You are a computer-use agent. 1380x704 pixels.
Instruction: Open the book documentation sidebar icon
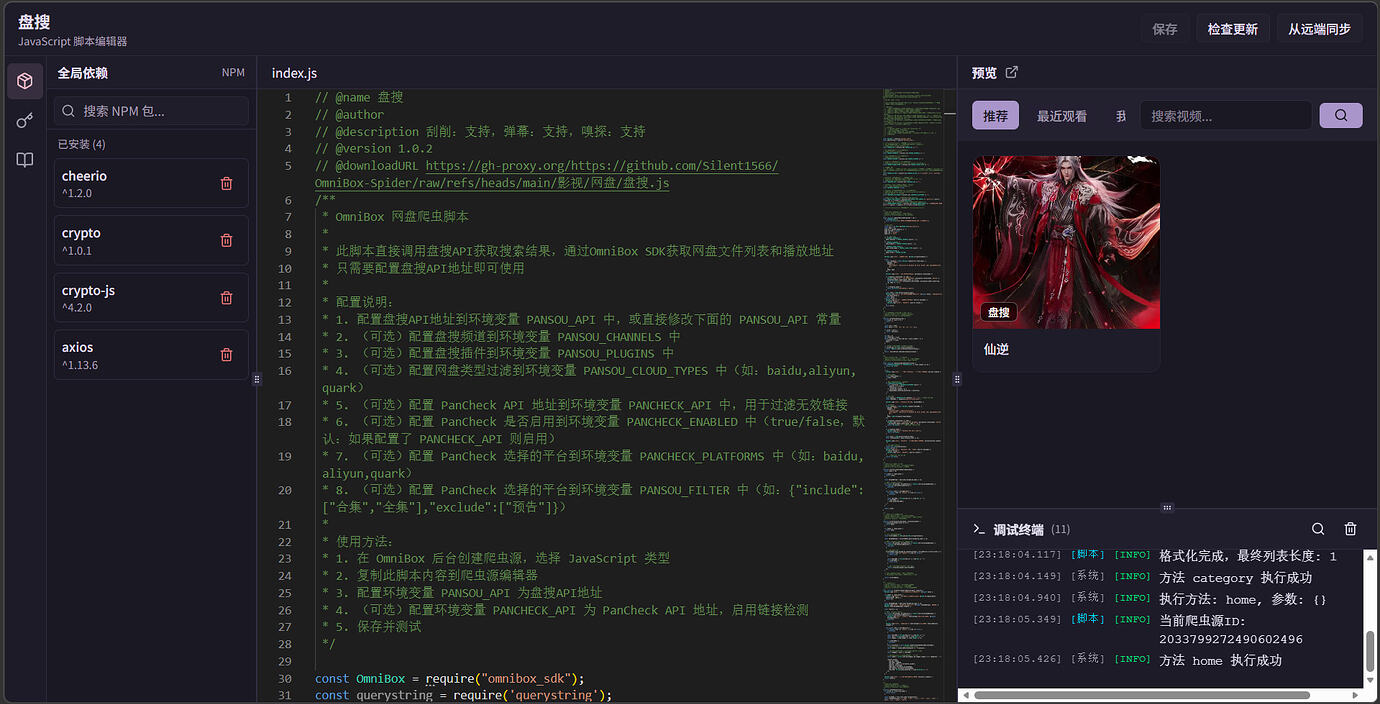pyautogui.click(x=25, y=160)
